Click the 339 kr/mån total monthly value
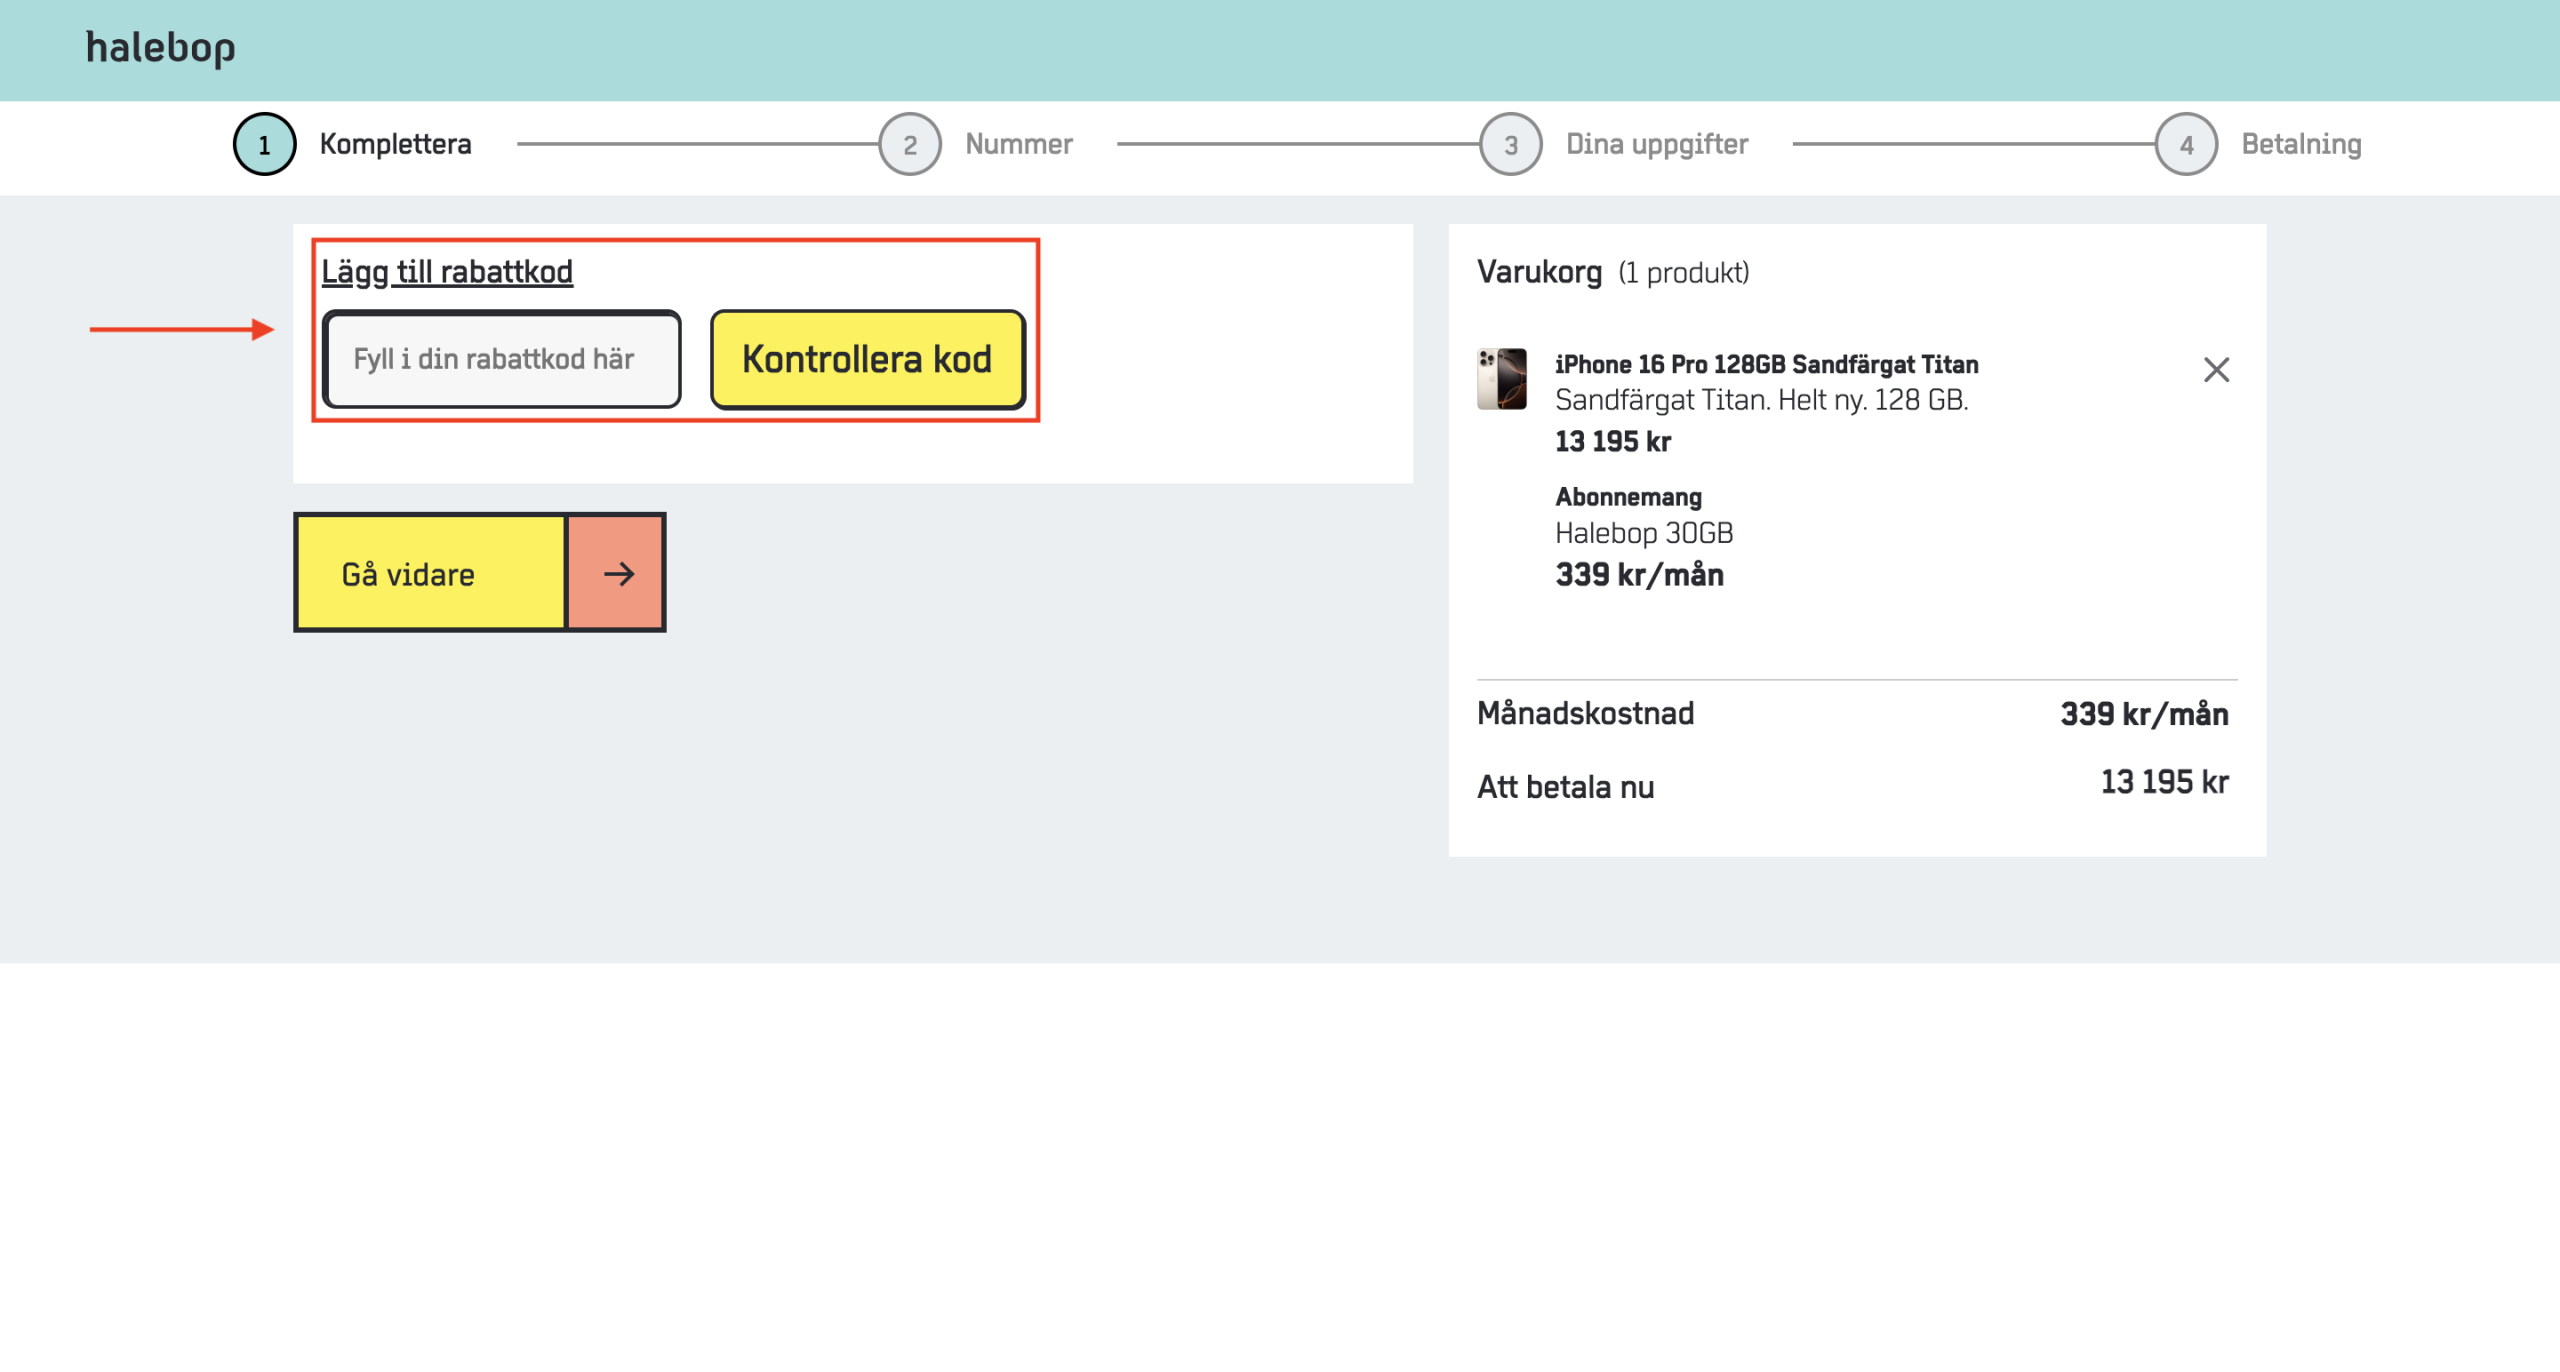This screenshot has width=2560, height=1372. click(x=2144, y=714)
